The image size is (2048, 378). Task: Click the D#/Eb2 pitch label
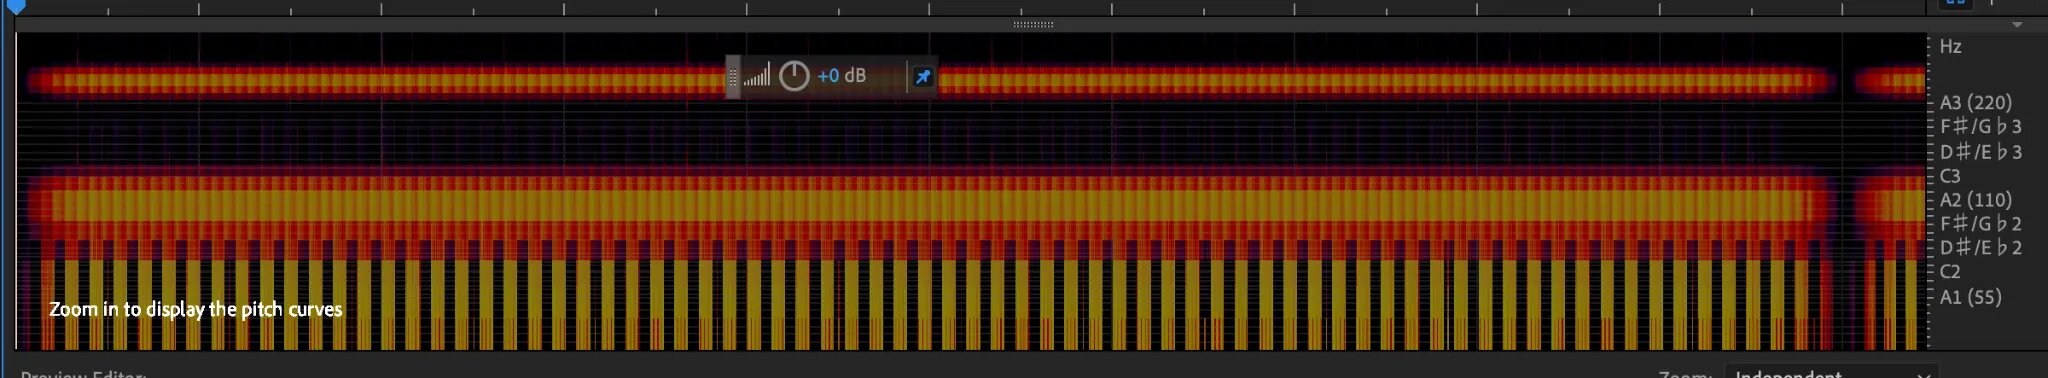click(x=1981, y=248)
